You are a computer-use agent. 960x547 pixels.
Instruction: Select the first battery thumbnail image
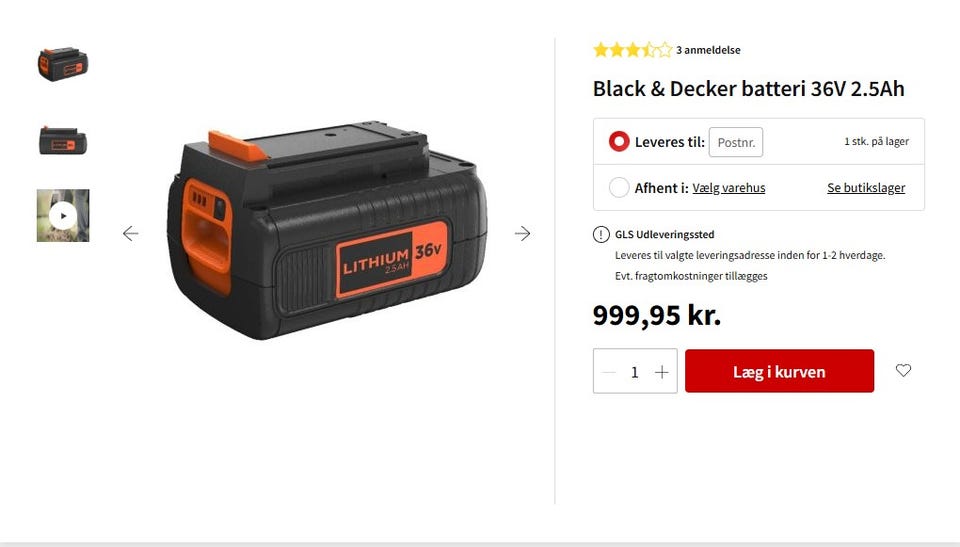[x=63, y=64]
